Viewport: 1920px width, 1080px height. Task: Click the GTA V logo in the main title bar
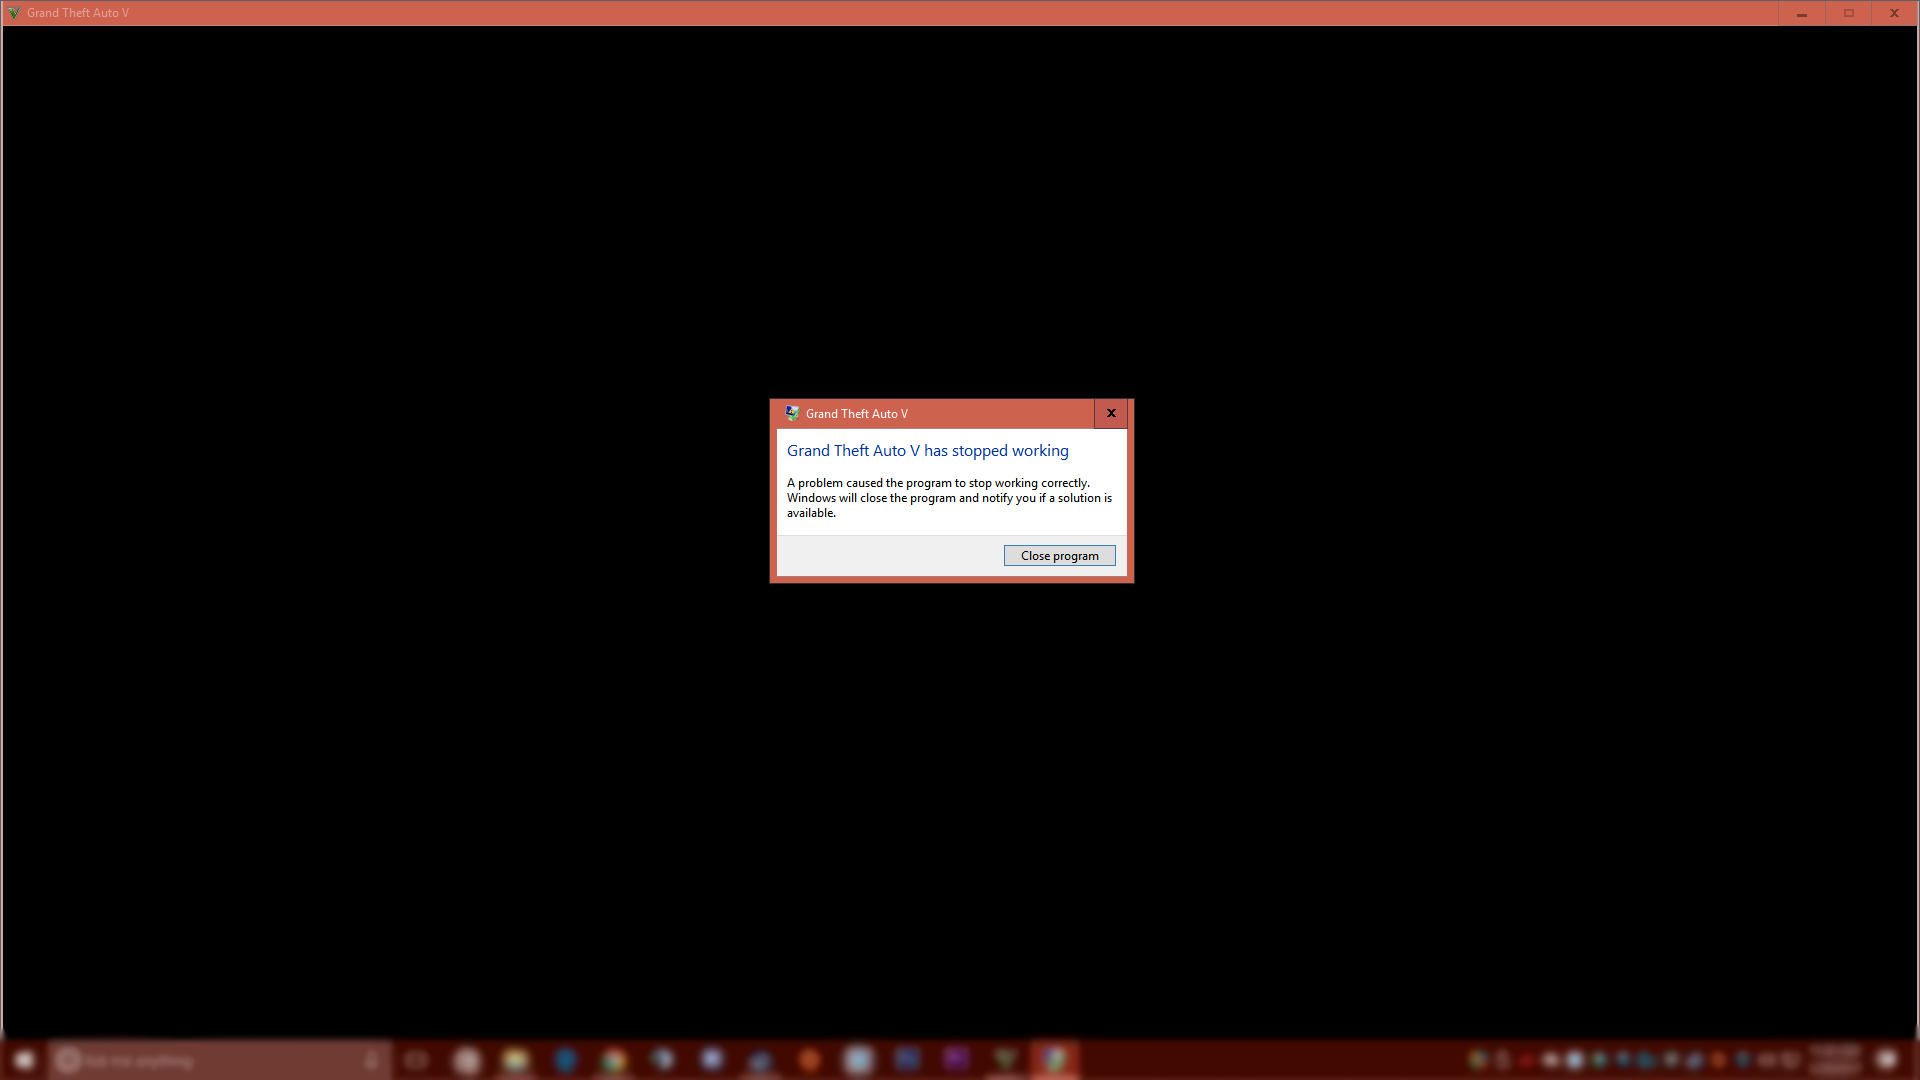14,13
